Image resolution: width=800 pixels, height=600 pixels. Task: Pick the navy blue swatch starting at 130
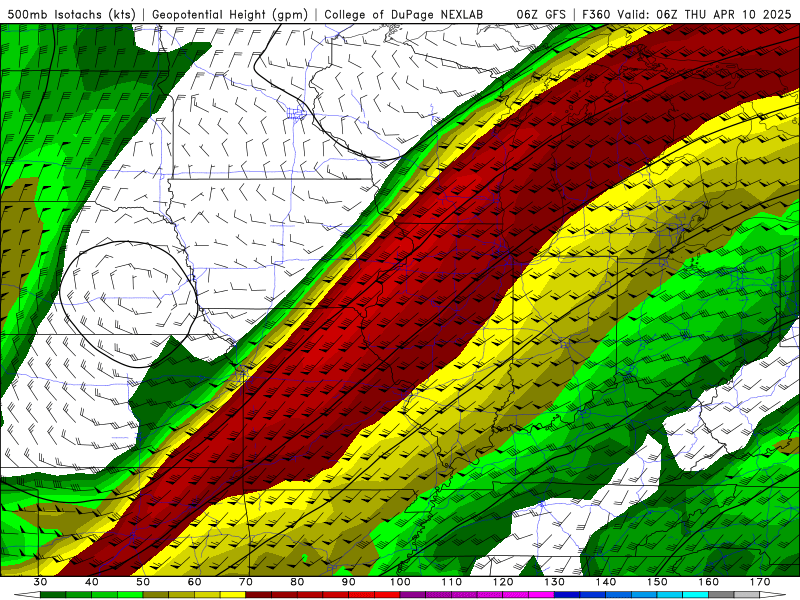pyautogui.click(x=567, y=595)
